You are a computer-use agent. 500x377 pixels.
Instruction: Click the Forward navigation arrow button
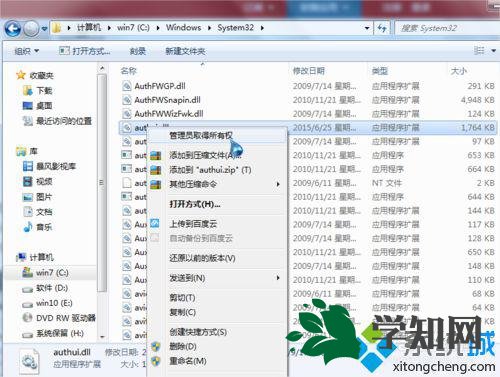coord(31,29)
